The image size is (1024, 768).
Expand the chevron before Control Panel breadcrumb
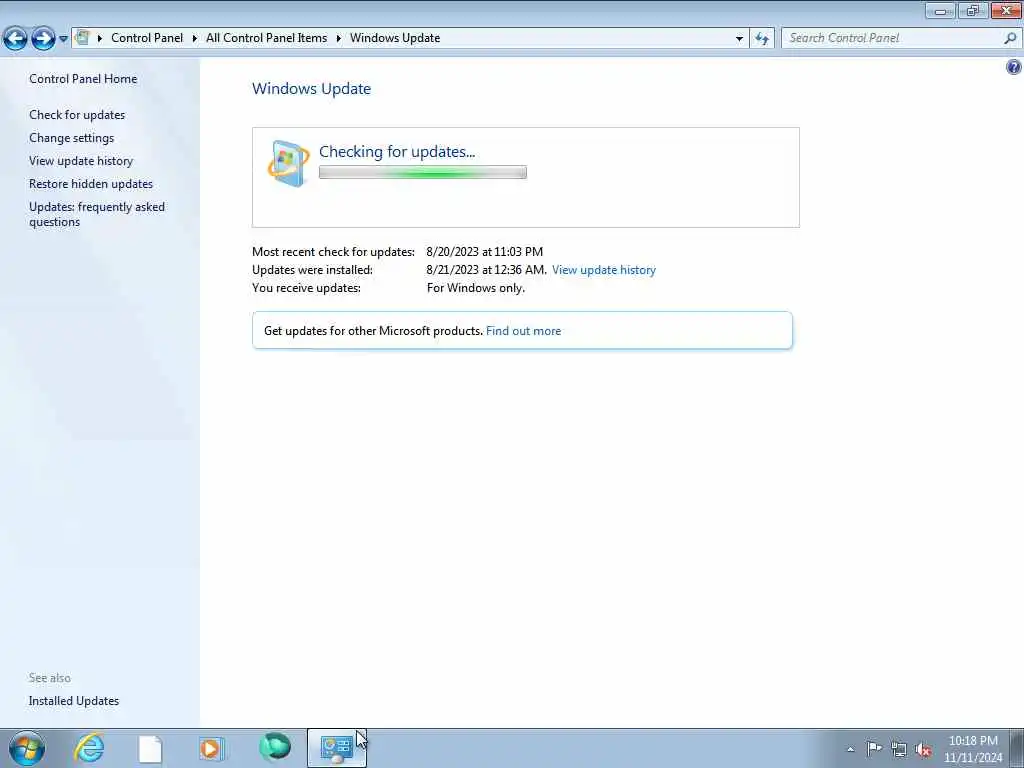(x=100, y=38)
